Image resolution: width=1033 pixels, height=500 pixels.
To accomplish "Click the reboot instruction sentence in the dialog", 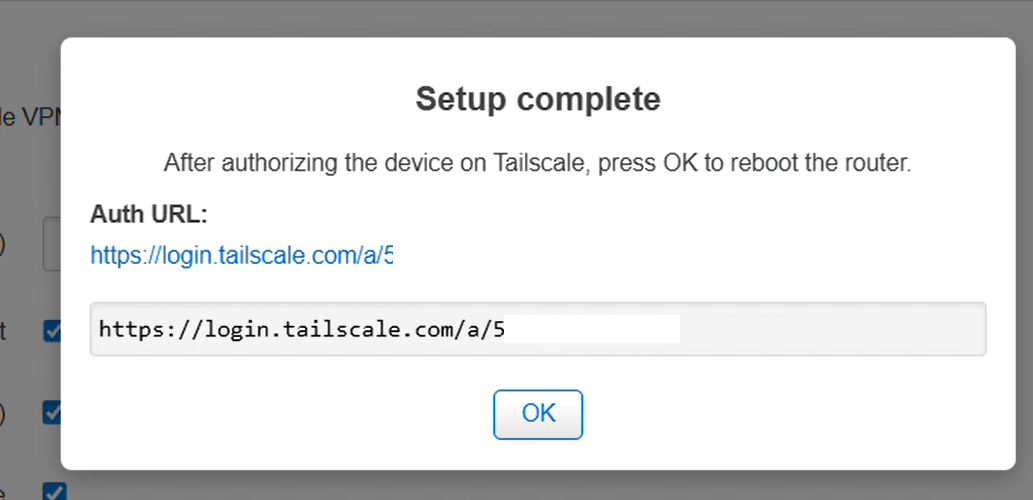I will [x=538, y=163].
